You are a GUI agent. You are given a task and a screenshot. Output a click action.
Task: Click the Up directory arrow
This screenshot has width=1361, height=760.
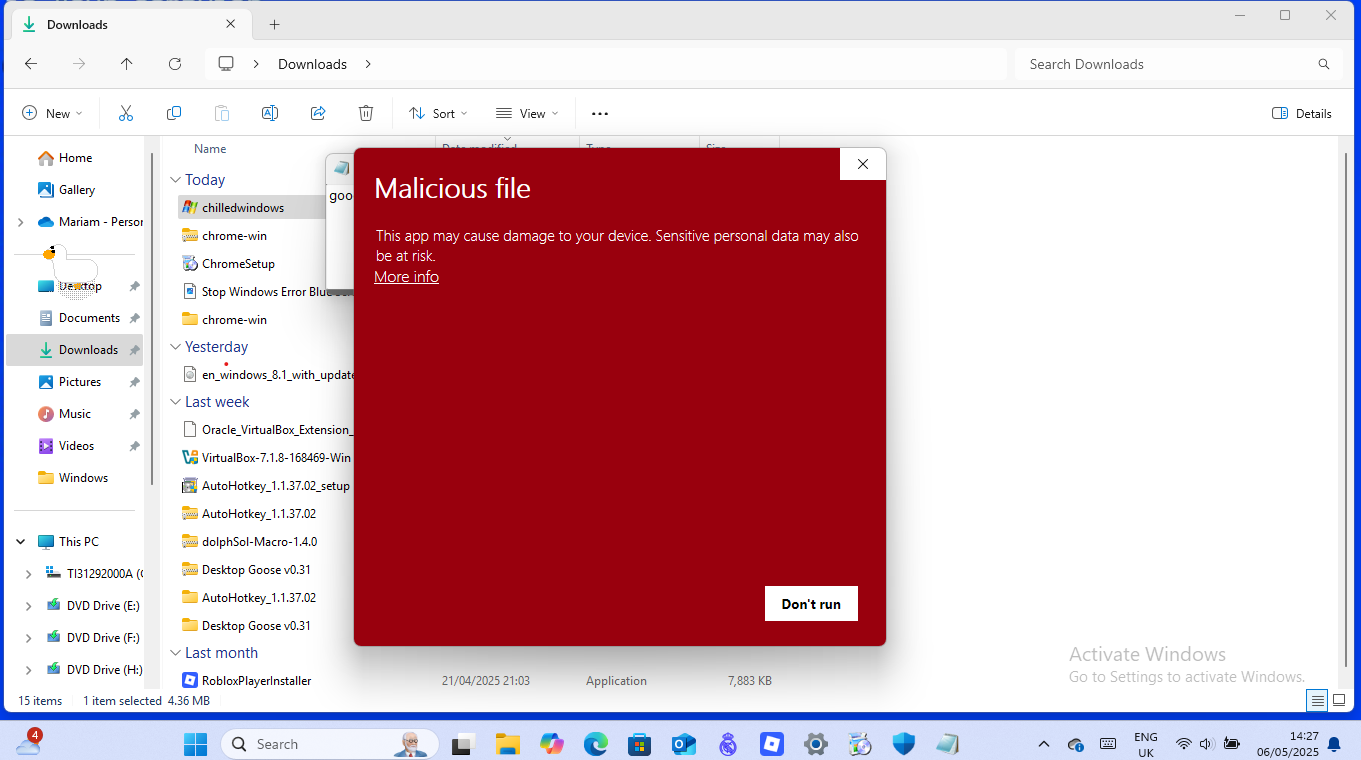(x=127, y=64)
